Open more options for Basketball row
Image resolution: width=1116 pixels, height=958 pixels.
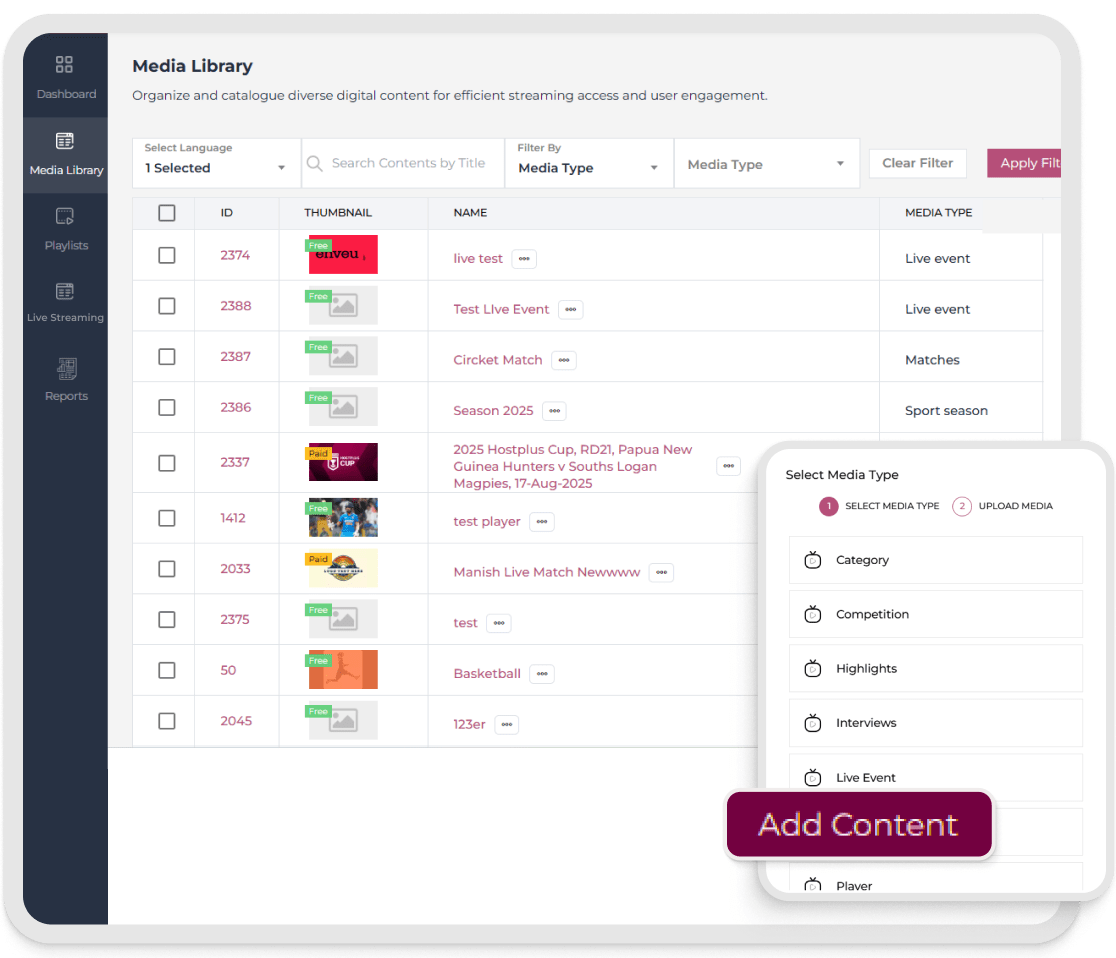coord(542,674)
